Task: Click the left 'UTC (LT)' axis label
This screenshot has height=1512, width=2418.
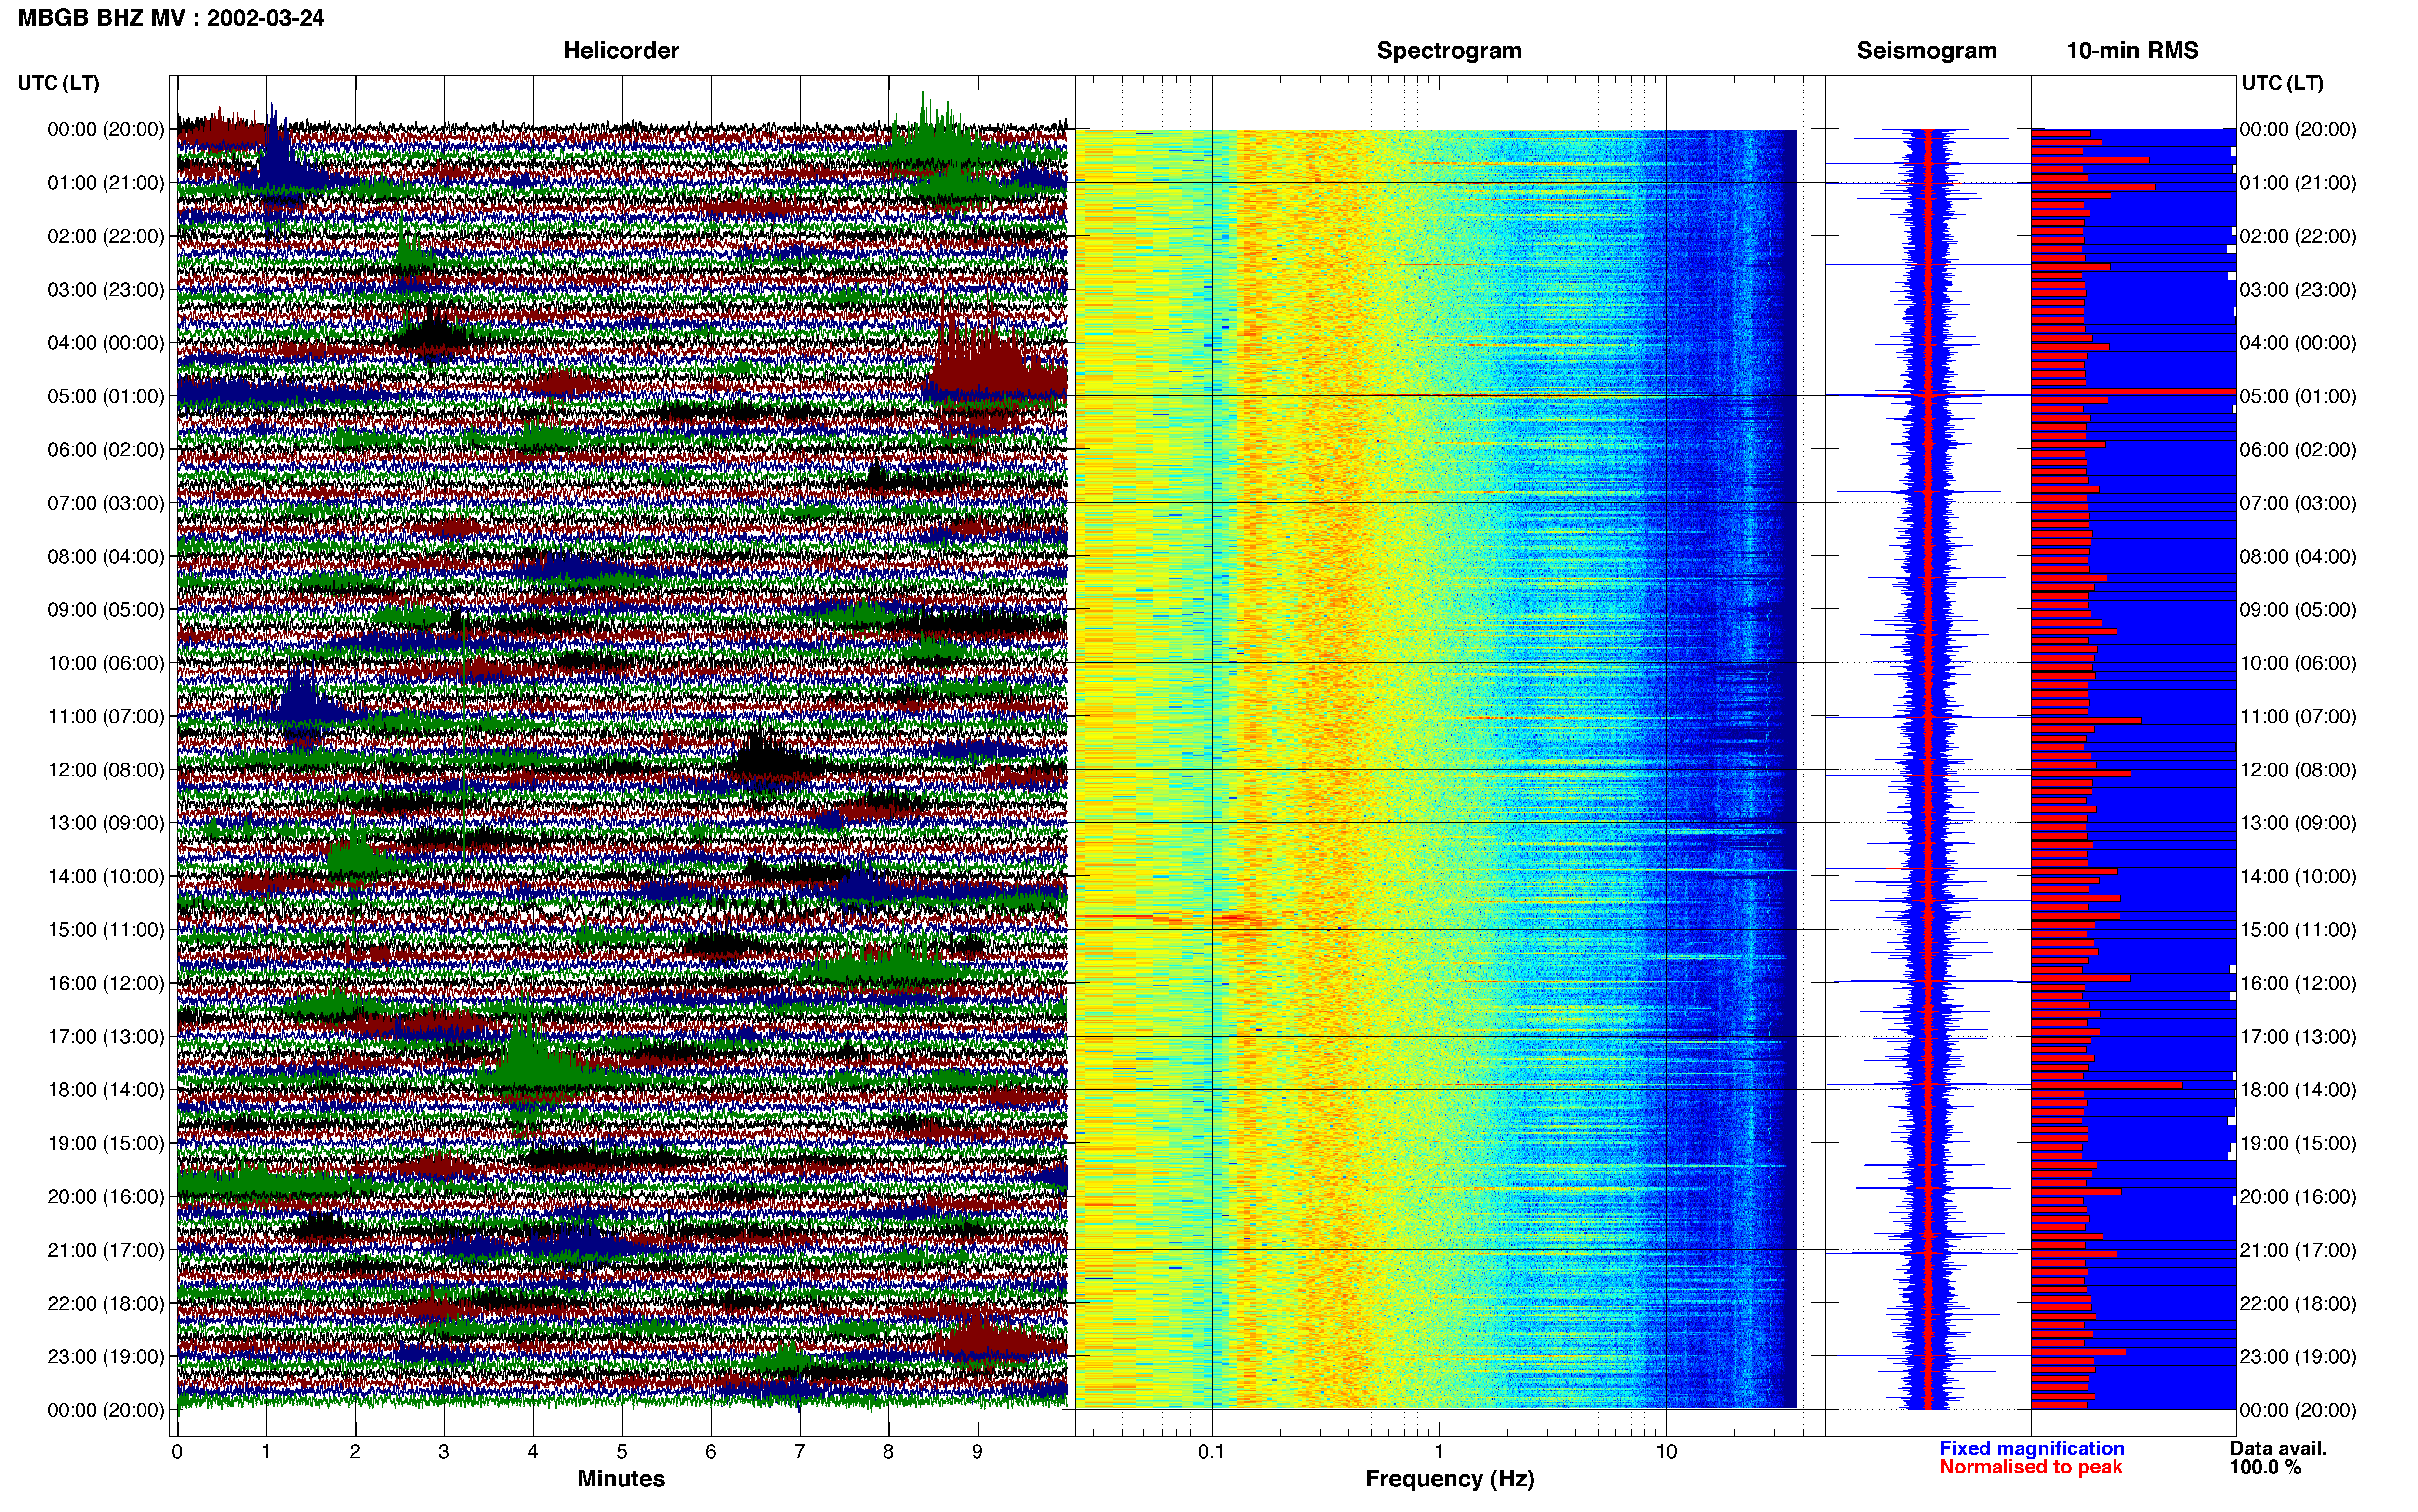Action: 59,83
